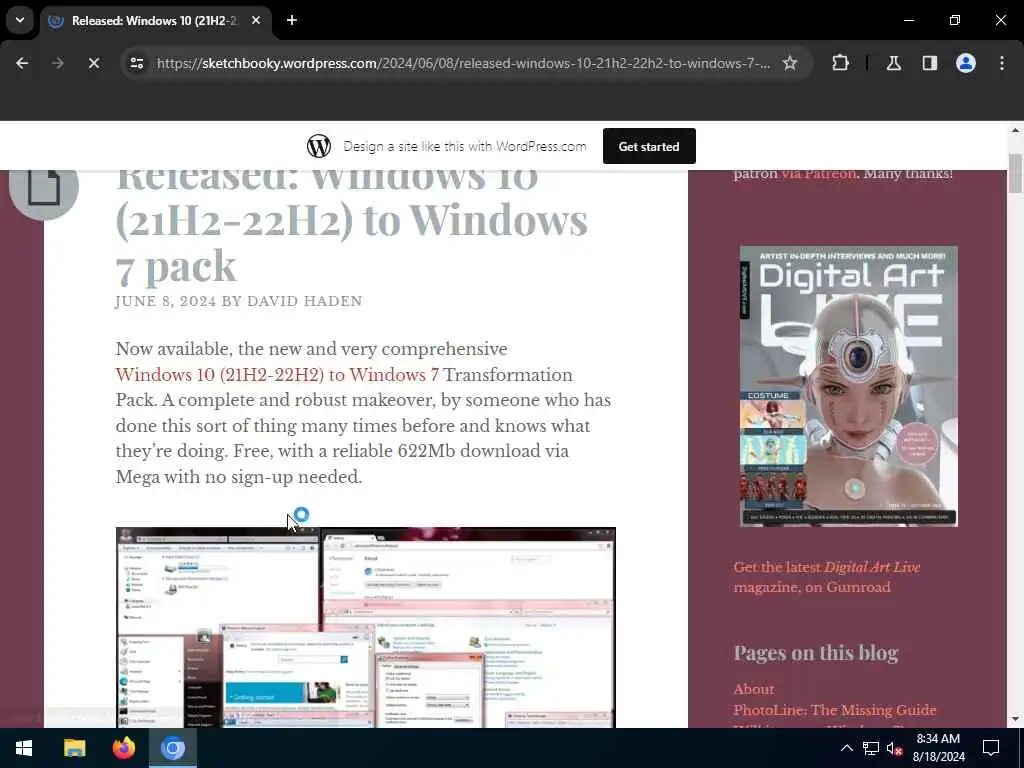Open the Windows Start menu
This screenshot has height=768, width=1024.
click(24, 748)
